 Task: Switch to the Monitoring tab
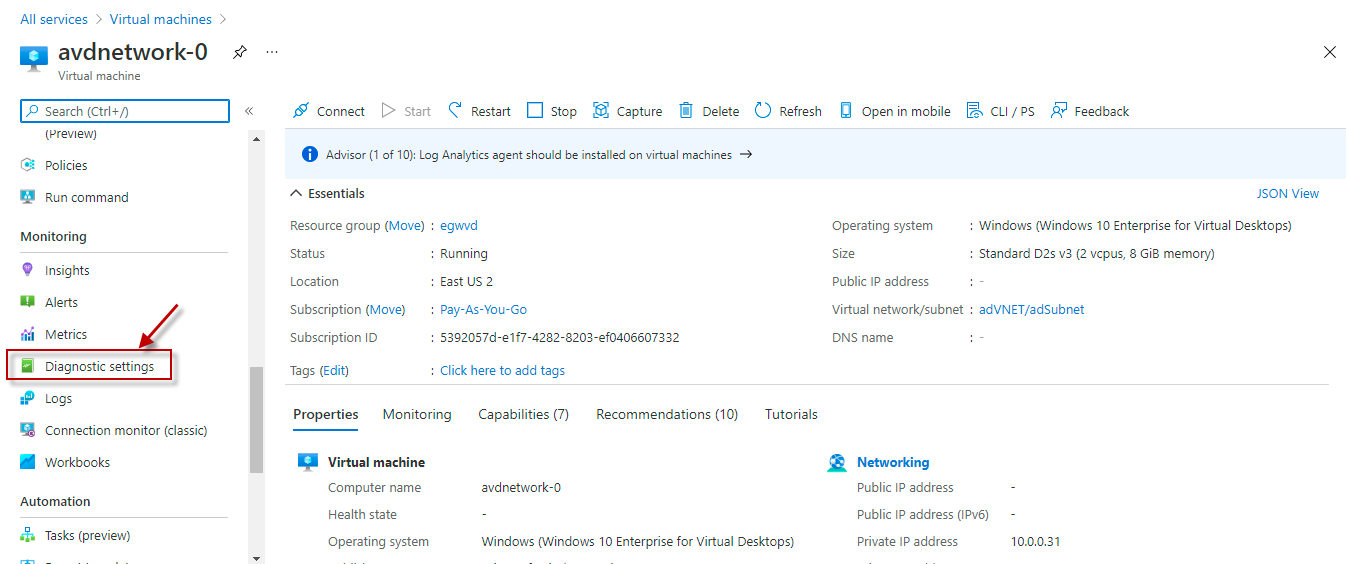[417, 414]
